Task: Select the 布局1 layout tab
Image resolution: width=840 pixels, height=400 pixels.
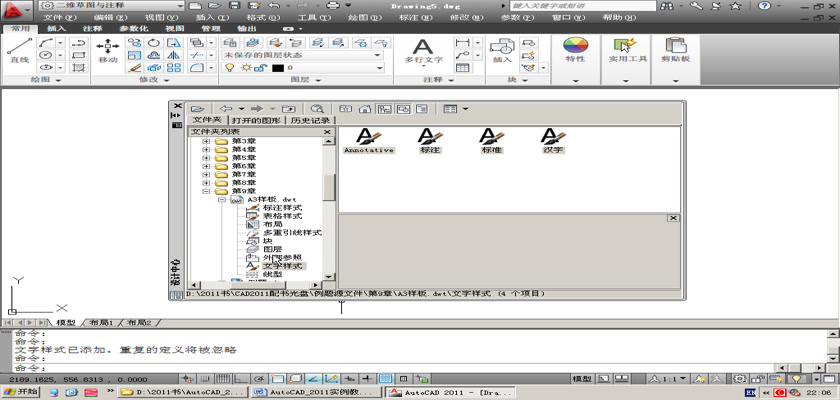Action: pos(101,323)
